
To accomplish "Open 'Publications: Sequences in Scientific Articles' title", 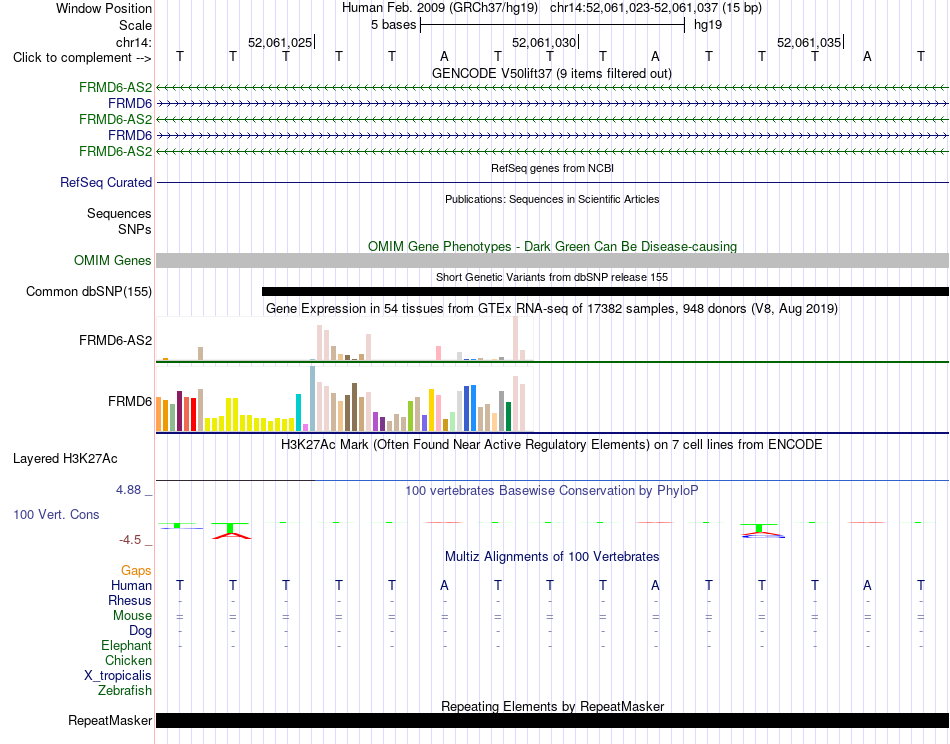I will pyautogui.click(x=552, y=199).
